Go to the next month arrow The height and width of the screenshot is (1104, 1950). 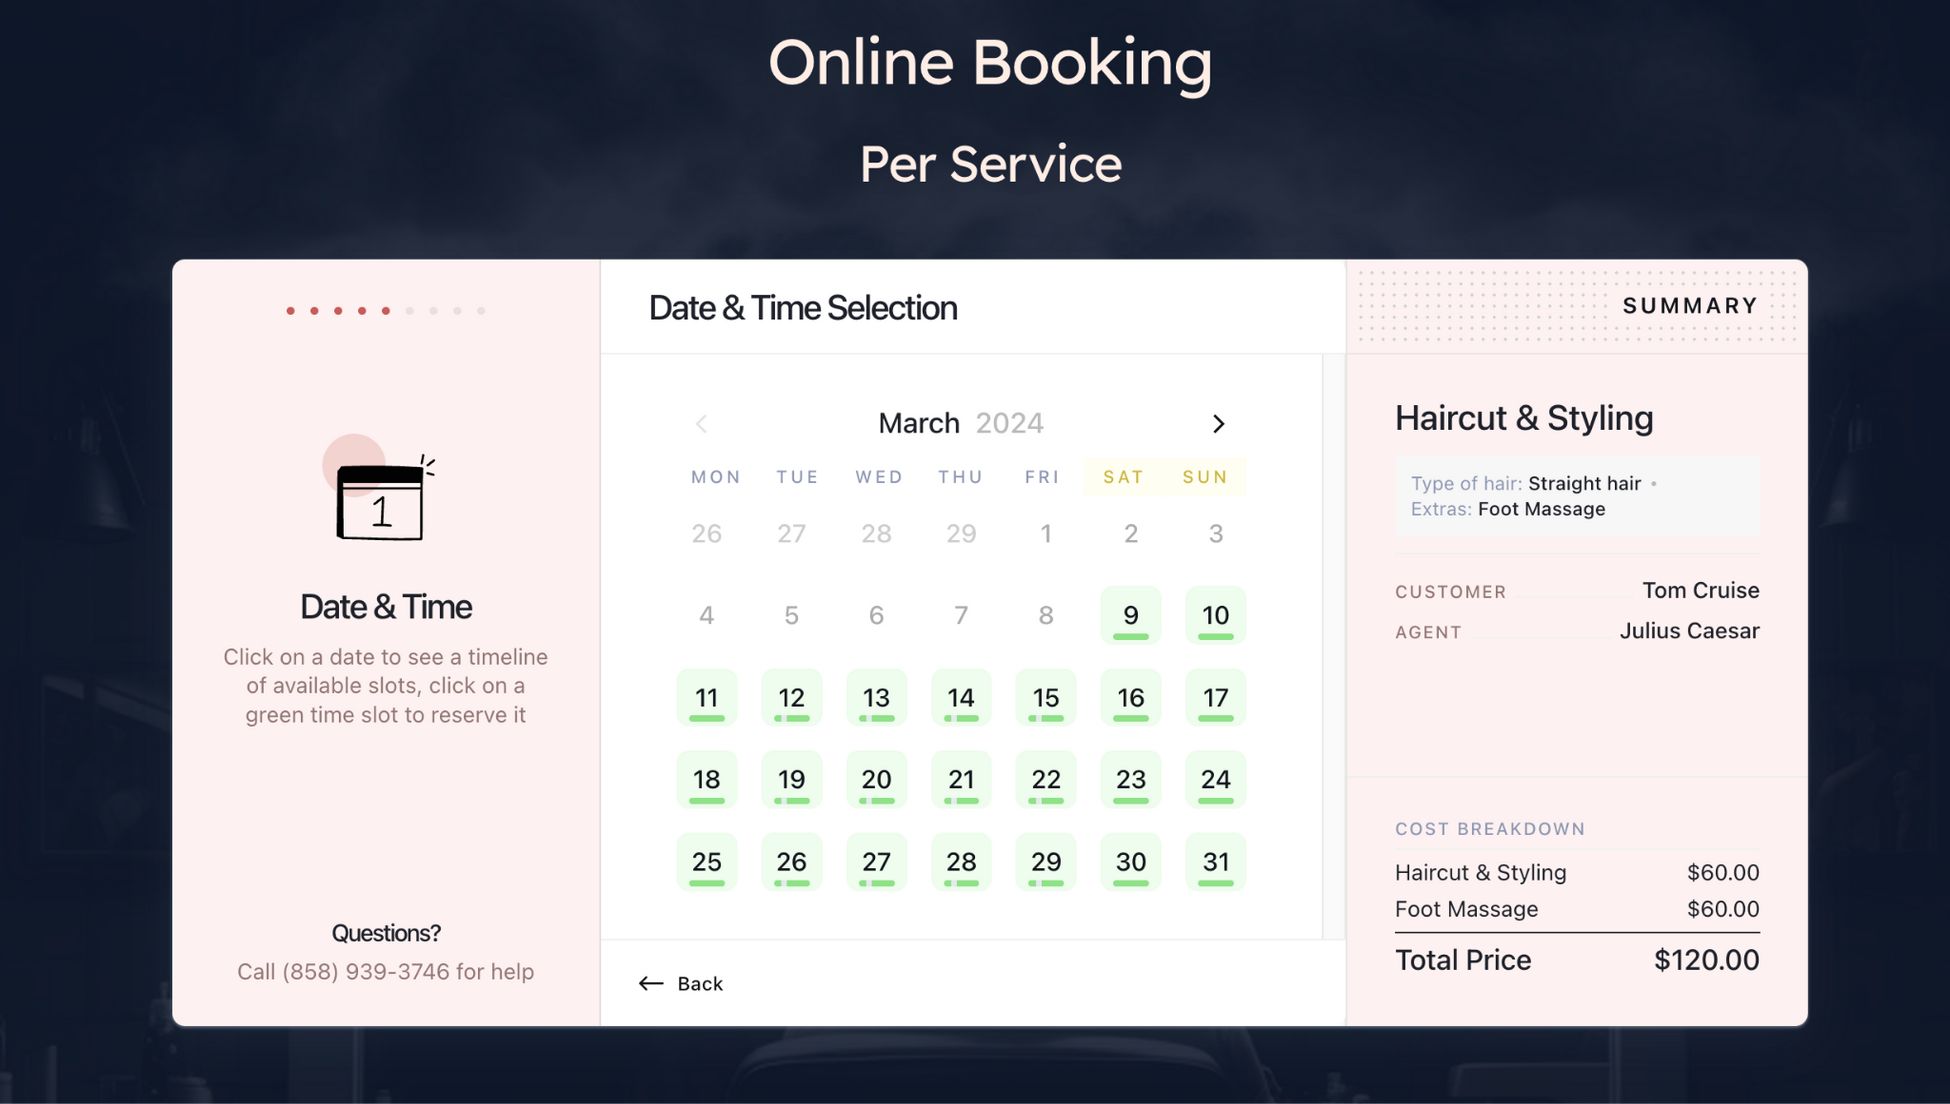(1217, 424)
